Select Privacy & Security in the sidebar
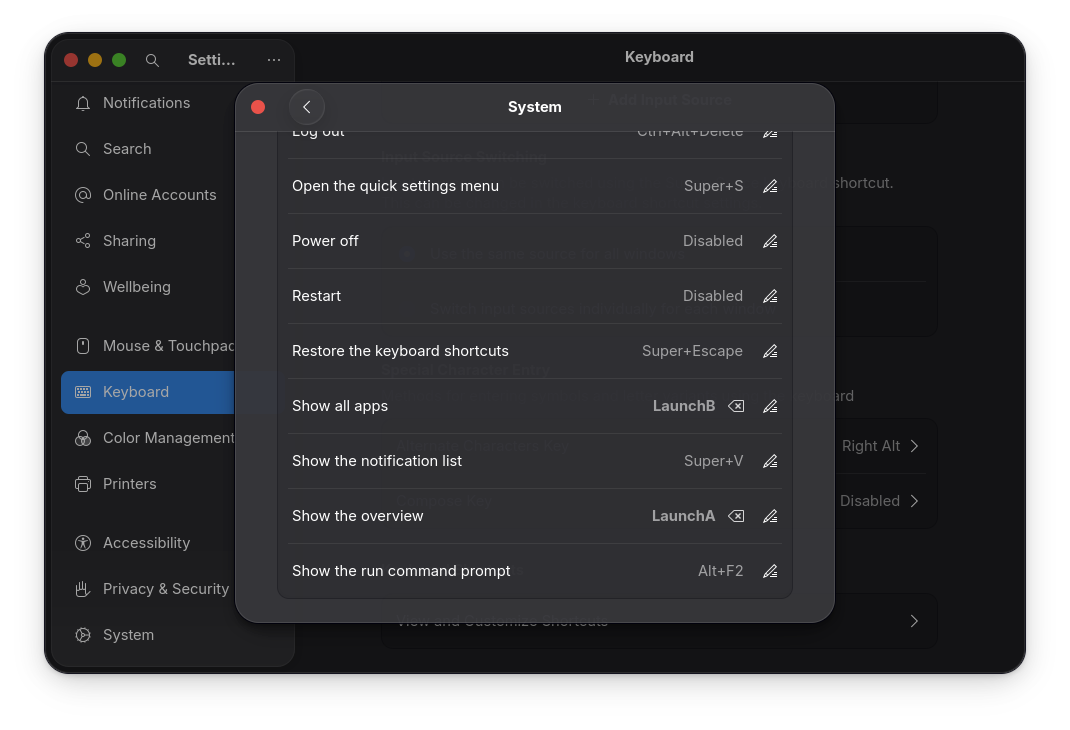Image resolution: width=1070 pixels, height=730 pixels. 82,589
